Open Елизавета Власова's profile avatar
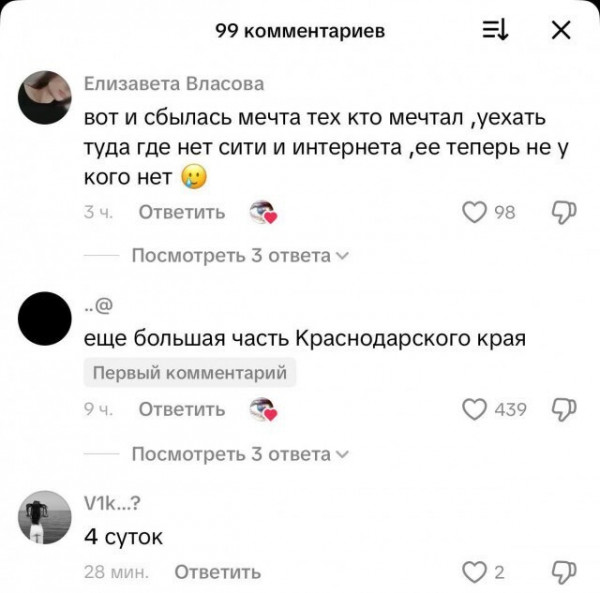 (45, 97)
